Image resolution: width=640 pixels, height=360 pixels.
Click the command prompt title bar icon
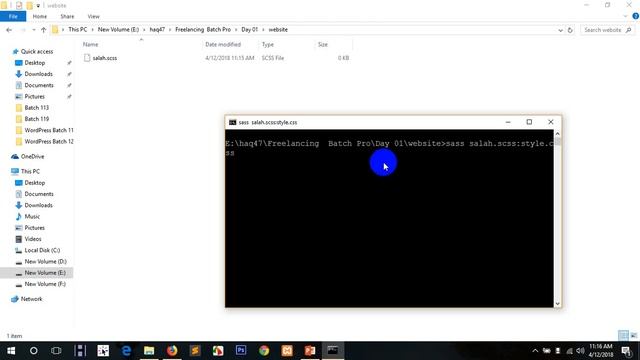click(232, 122)
